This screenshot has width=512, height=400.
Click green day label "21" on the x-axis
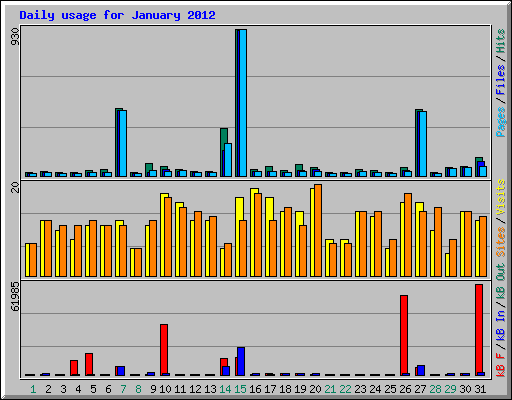pyautogui.click(x=330, y=389)
